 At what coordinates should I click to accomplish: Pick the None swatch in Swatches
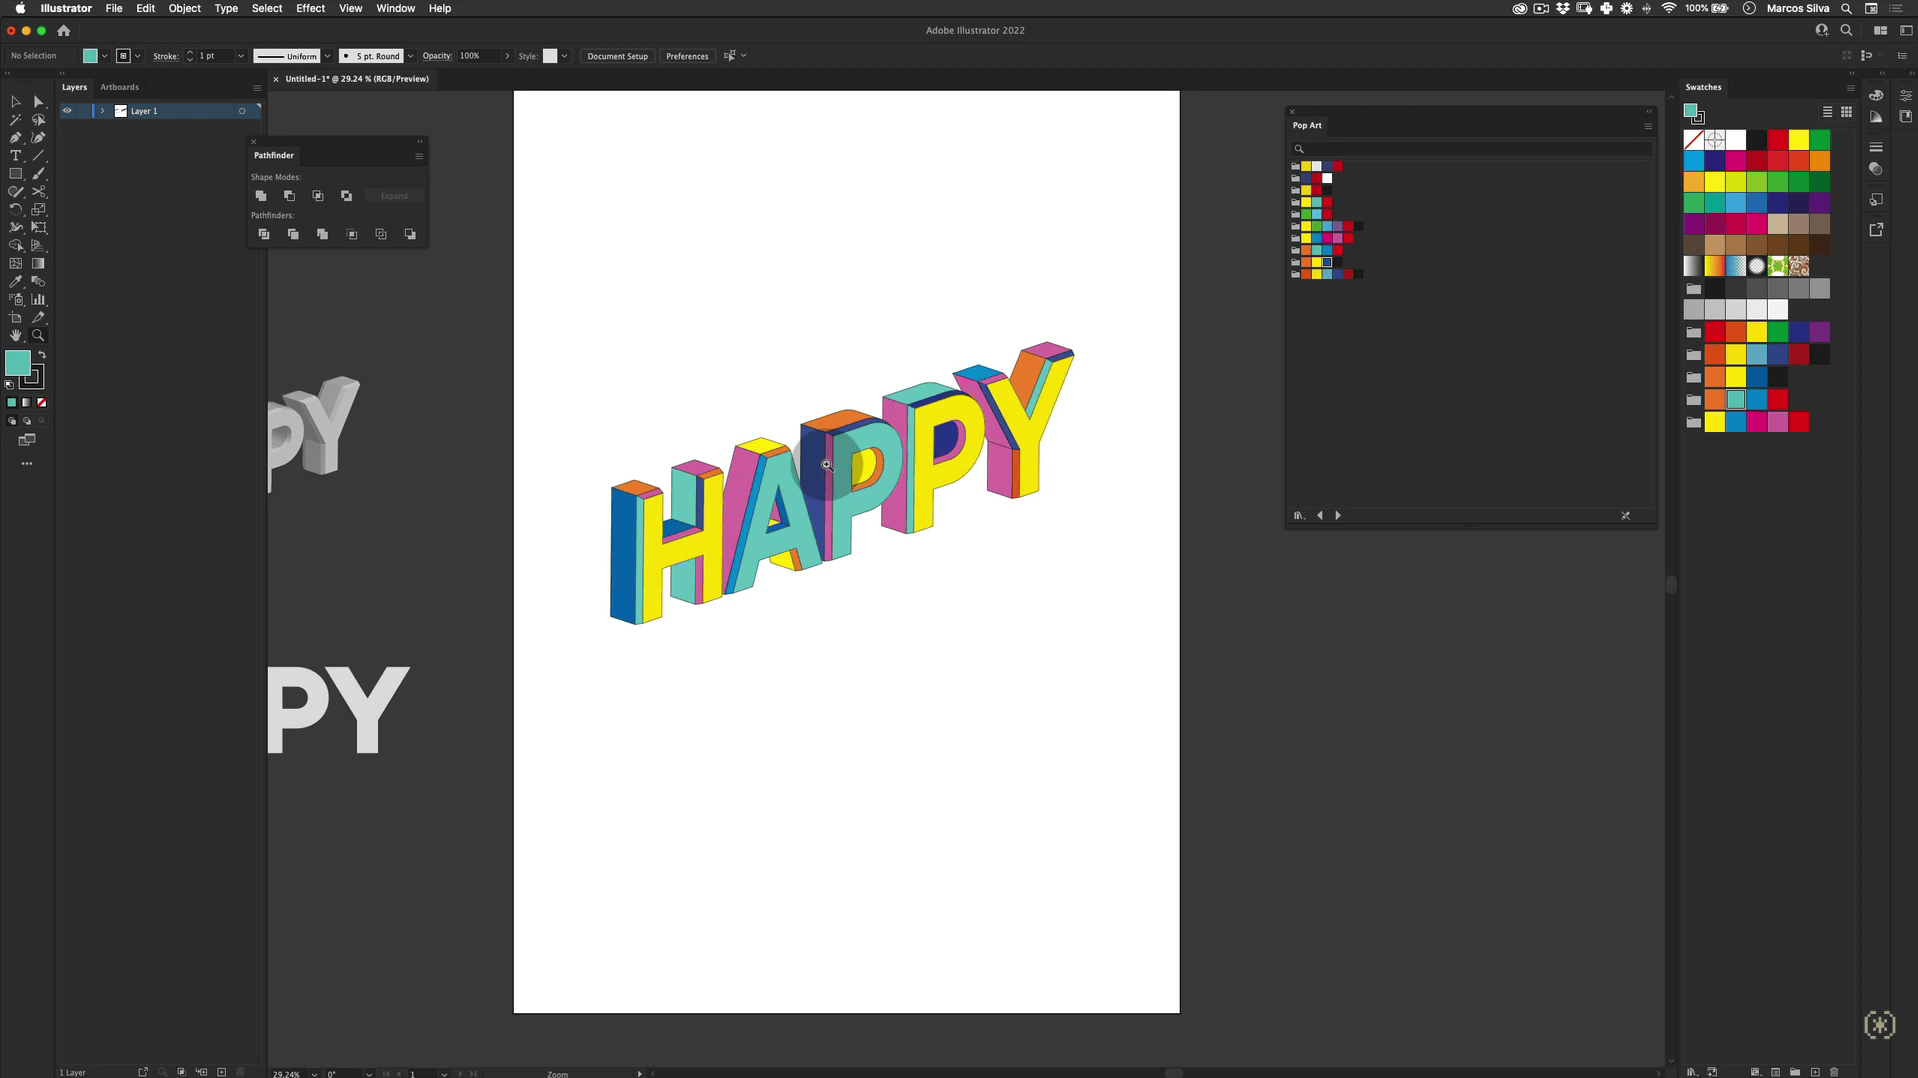pyautogui.click(x=1693, y=140)
